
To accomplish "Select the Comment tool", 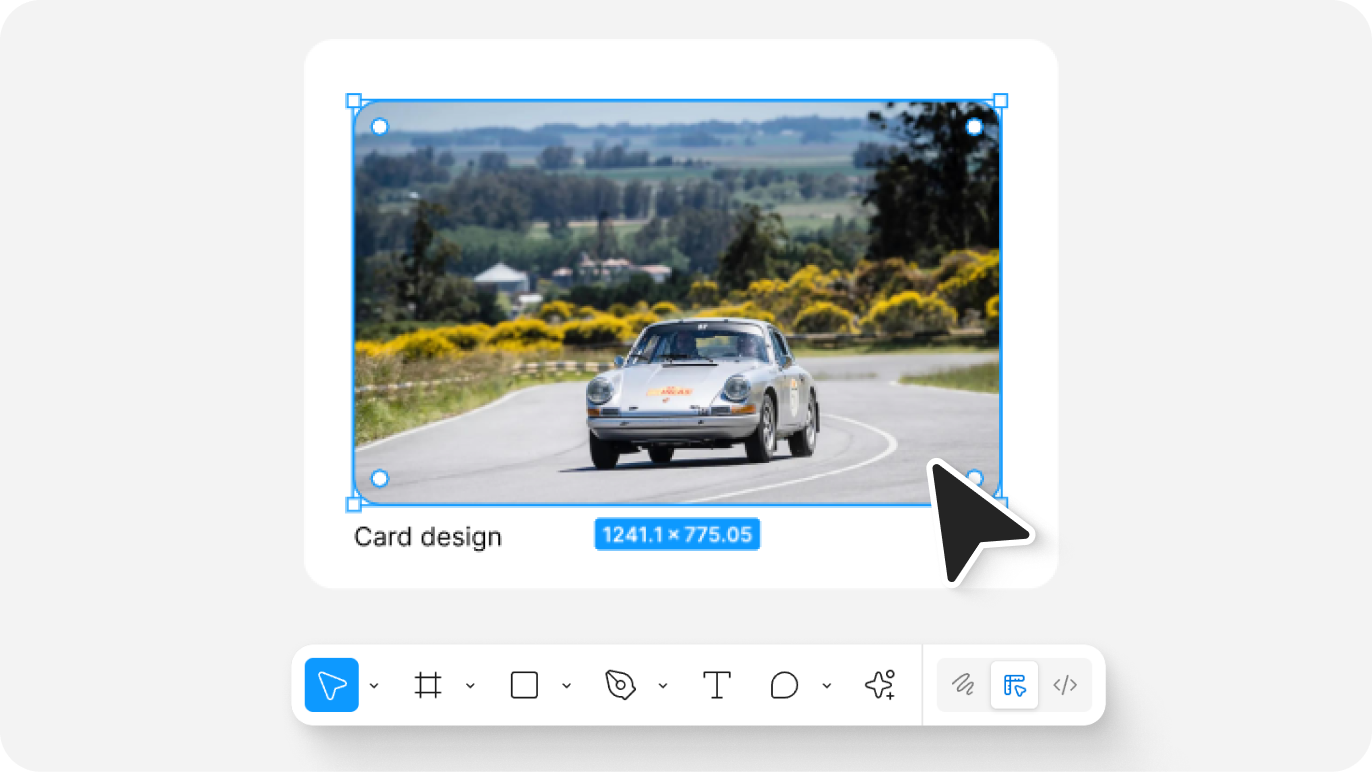I will click(784, 685).
